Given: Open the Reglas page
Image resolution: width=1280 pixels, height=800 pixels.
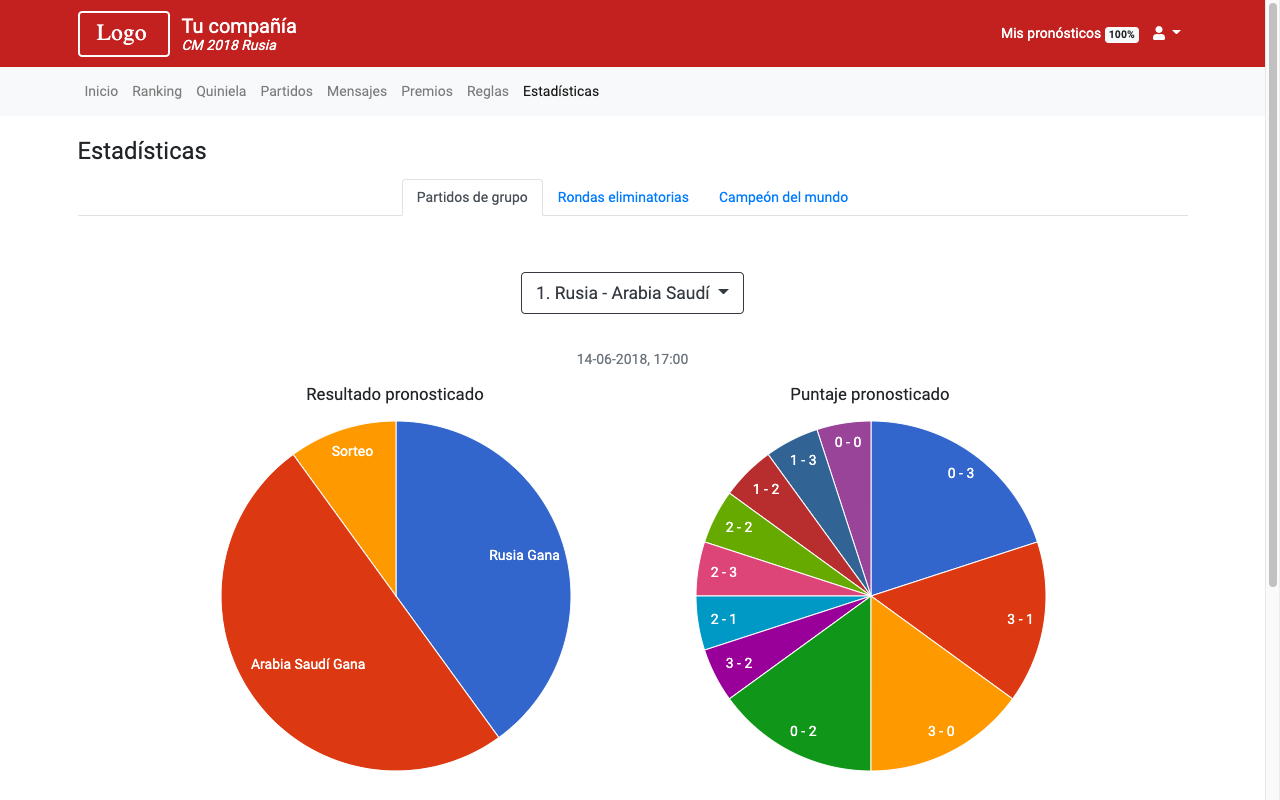Looking at the screenshot, I should 488,91.
